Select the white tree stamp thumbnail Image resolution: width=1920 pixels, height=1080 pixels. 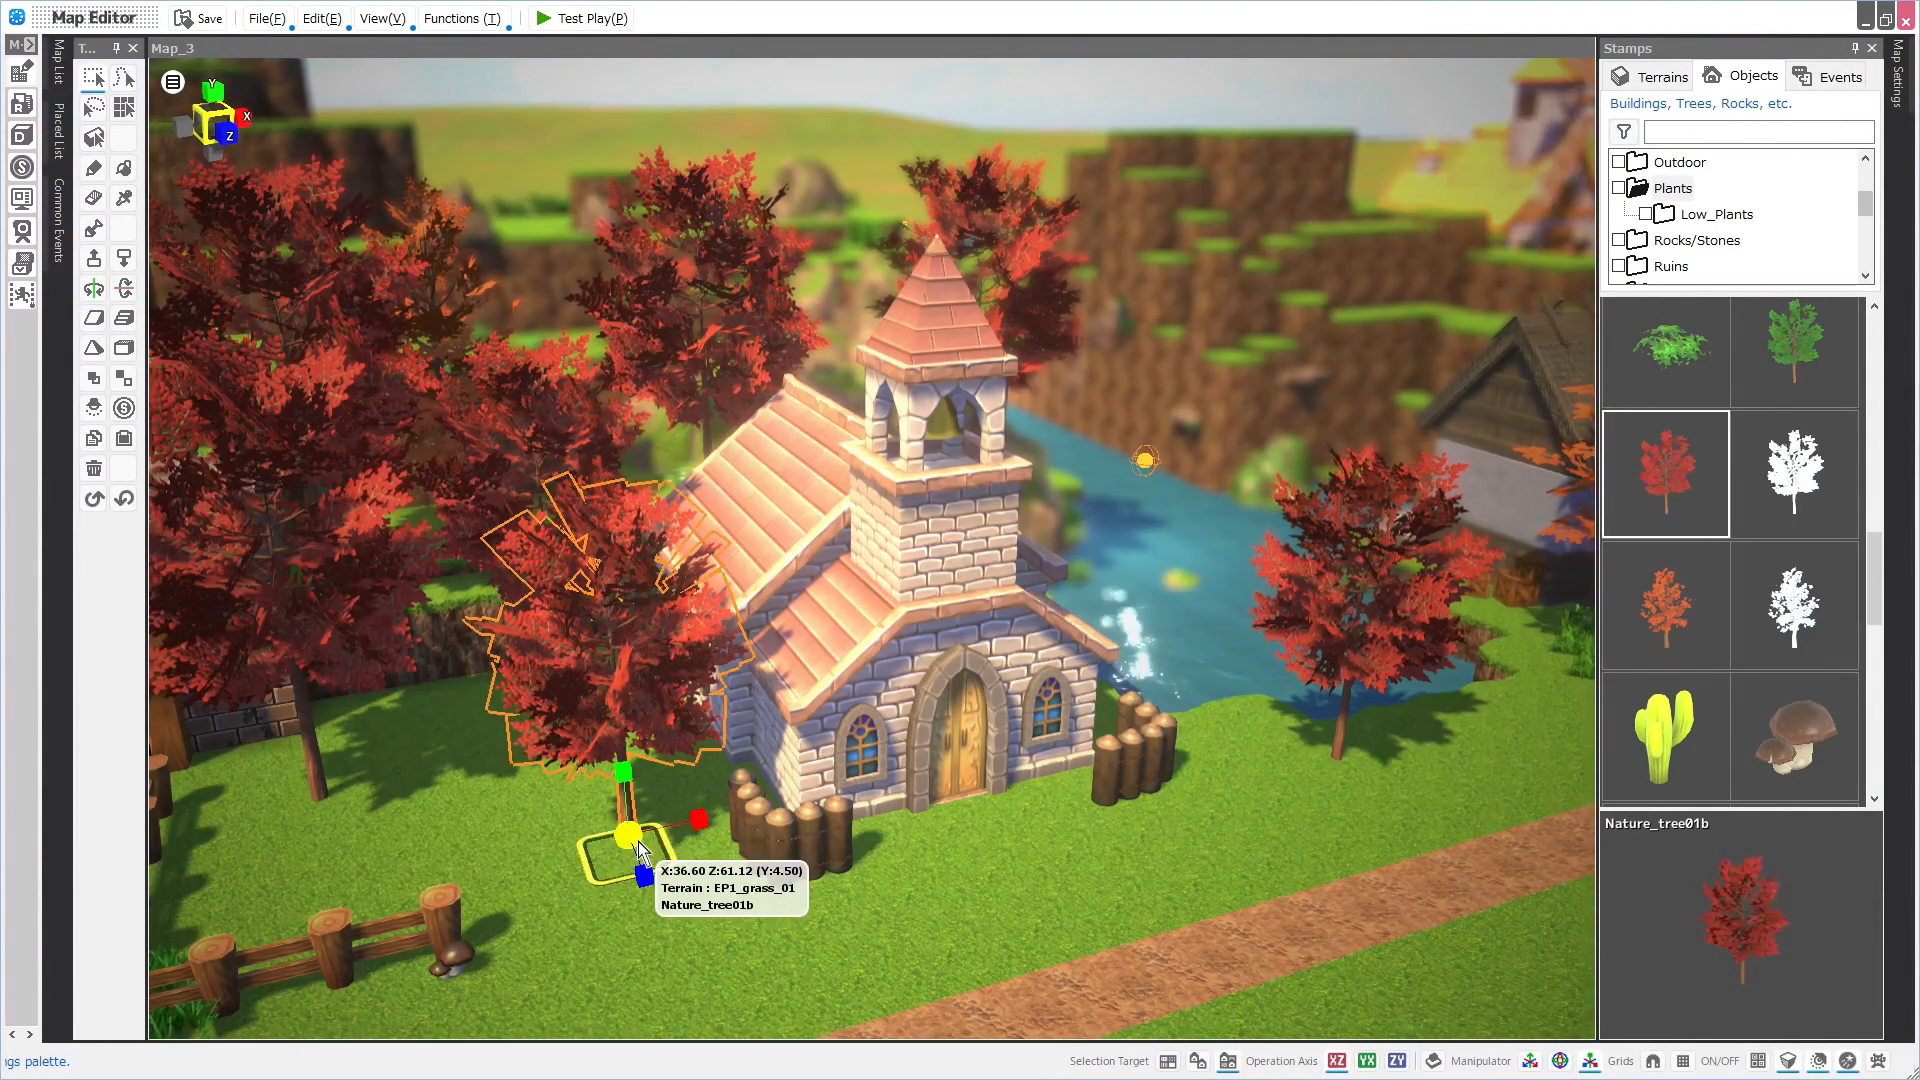click(x=1795, y=473)
